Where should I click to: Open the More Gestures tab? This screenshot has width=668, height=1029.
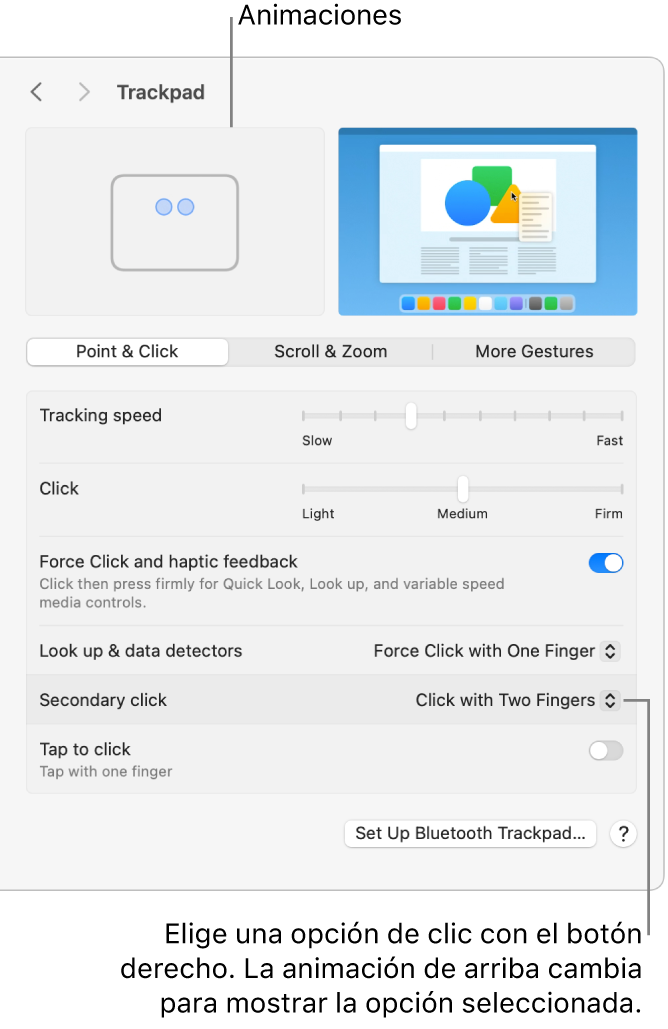pyautogui.click(x=534, y=352)
